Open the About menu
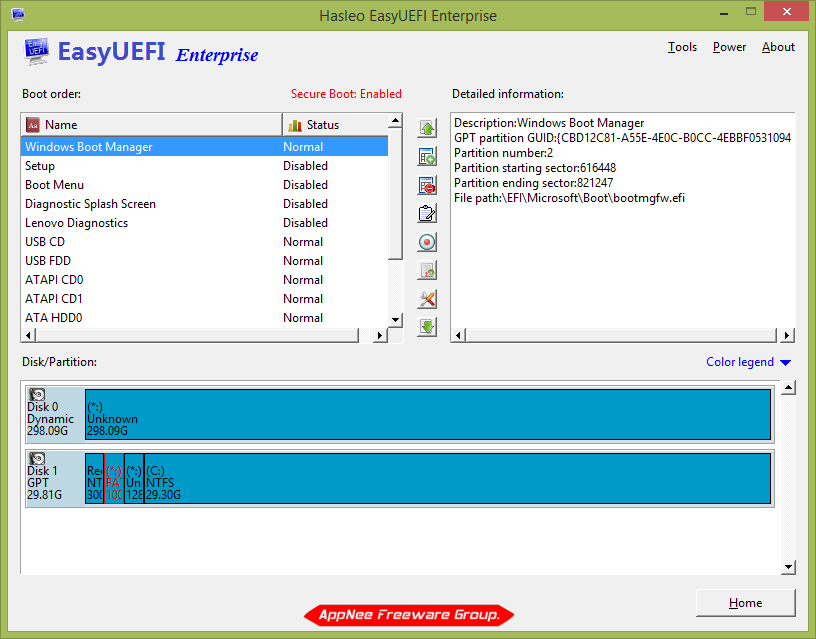 (778, 47)
